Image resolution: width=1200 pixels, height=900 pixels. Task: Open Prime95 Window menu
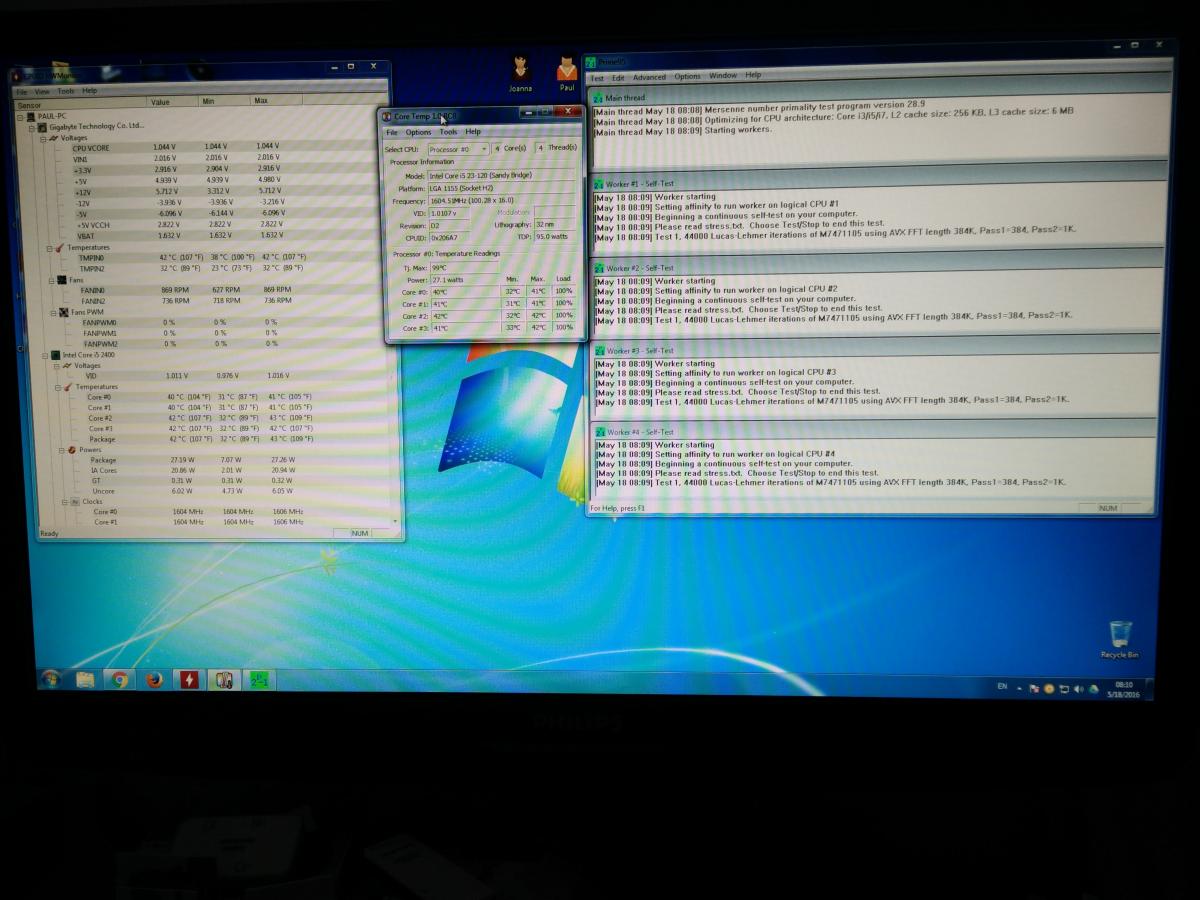pyautogui.click(x=723, y=76)
